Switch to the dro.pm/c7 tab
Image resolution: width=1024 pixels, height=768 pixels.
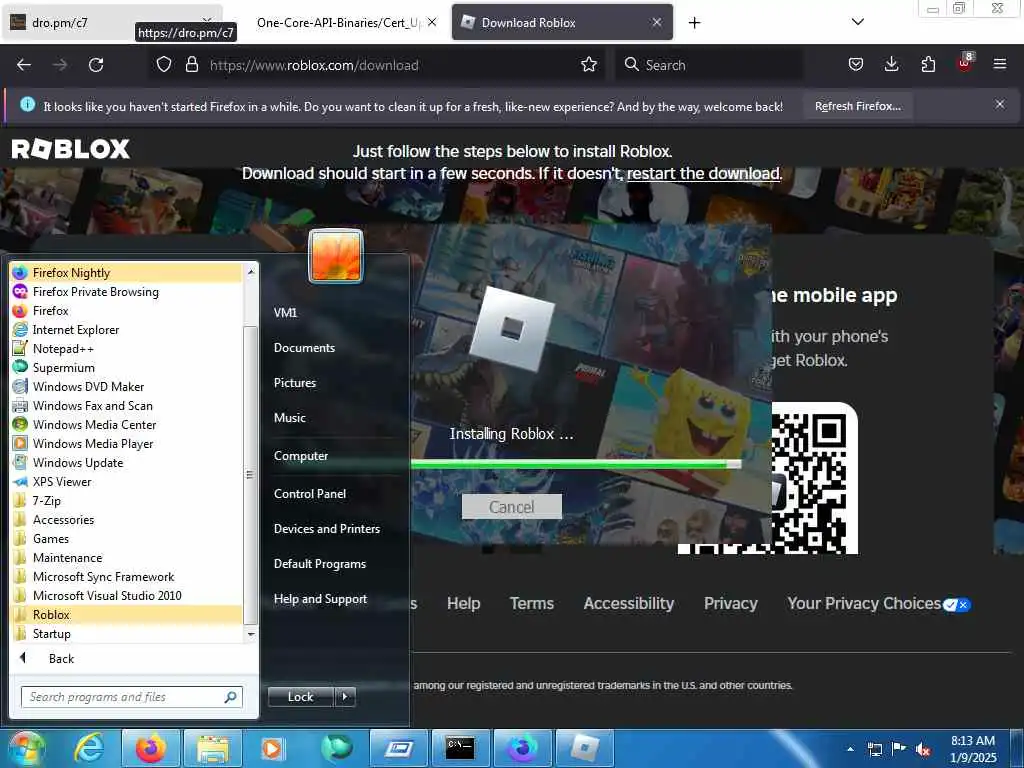tap(111, 23)
